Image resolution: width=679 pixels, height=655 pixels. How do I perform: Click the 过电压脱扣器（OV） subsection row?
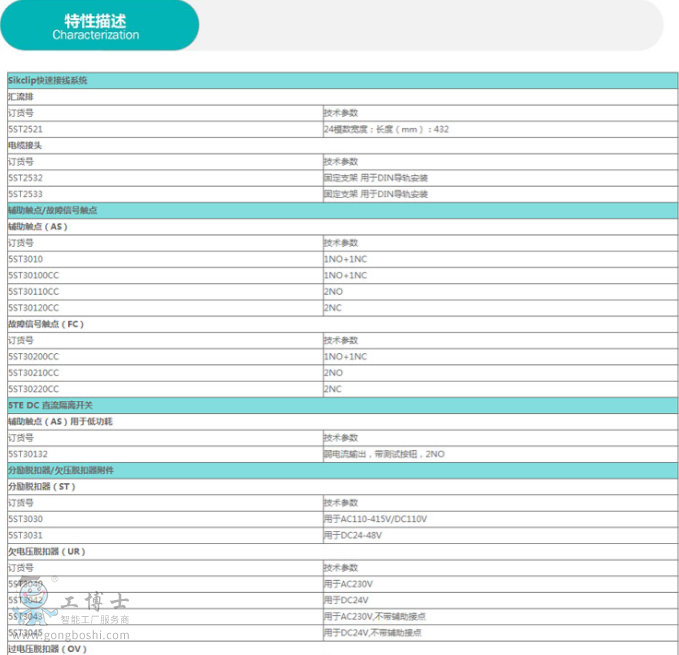click(x=343, y=649)
